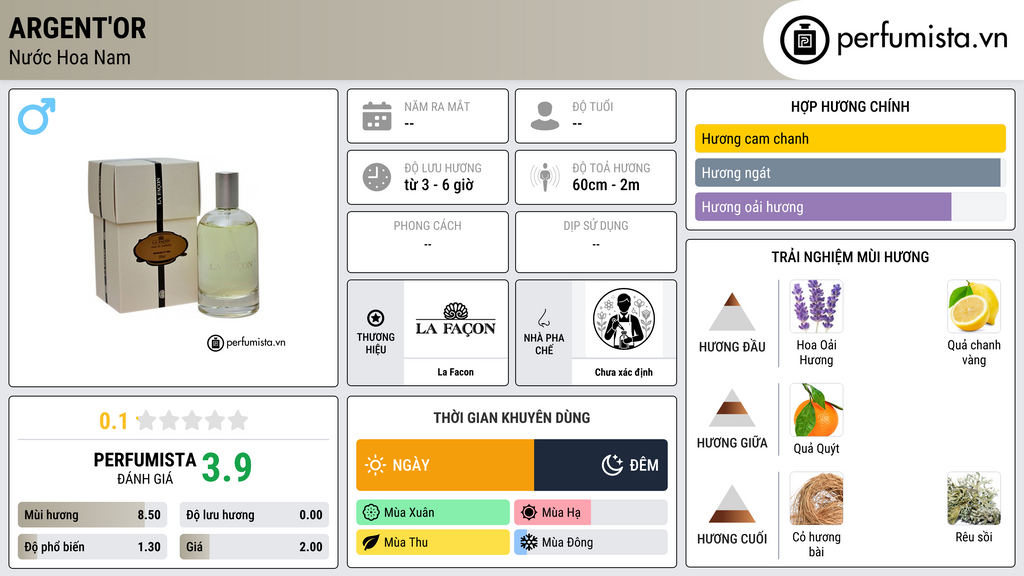Click the ARGENT'OR title text
The image size is (1024, 576).
(78, 28)
